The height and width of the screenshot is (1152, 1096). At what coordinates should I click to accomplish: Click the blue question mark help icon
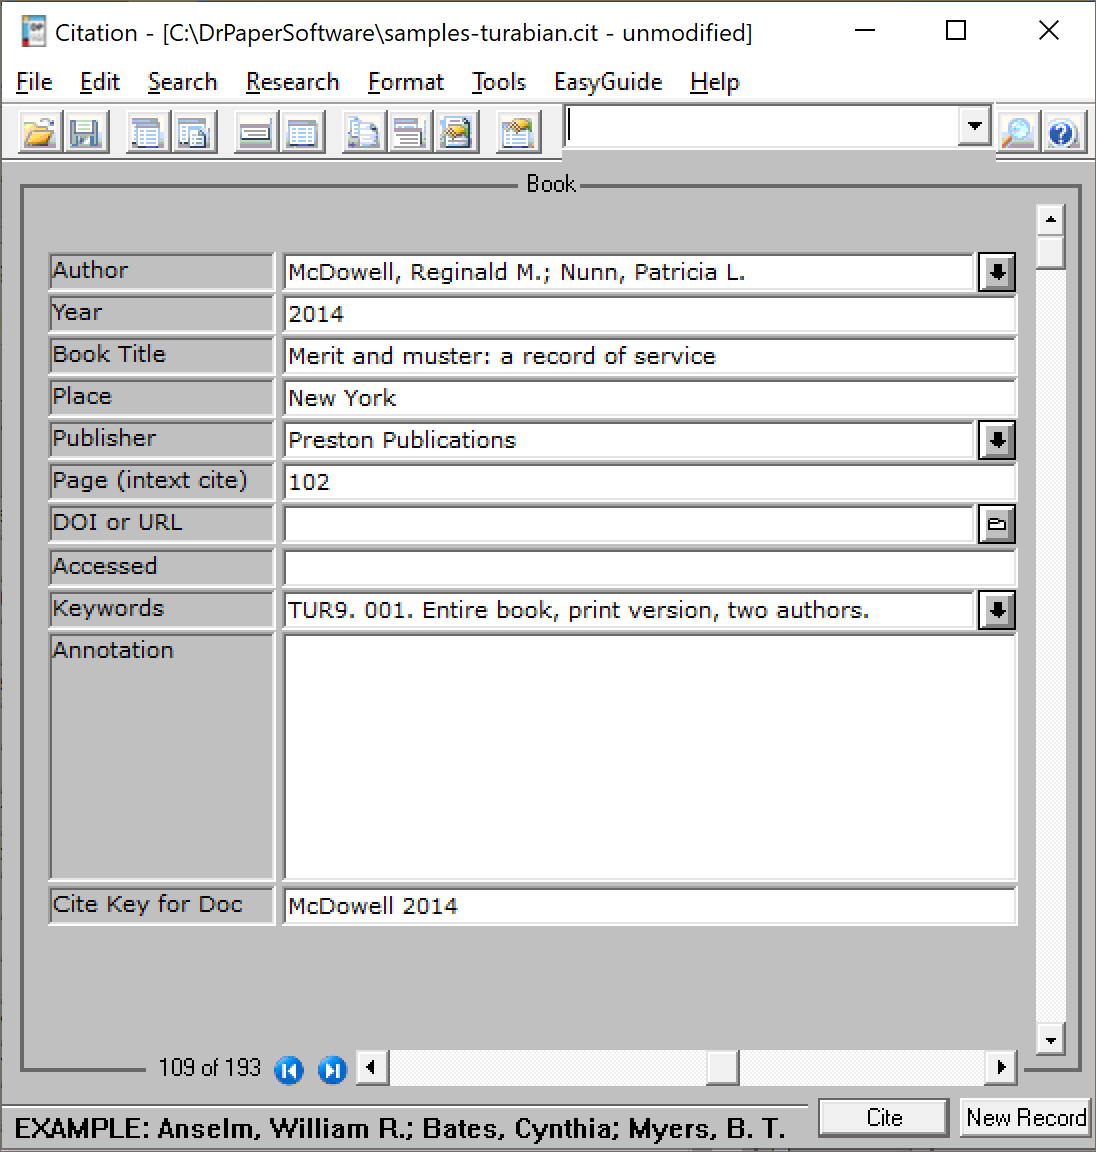pos(1063,132)
